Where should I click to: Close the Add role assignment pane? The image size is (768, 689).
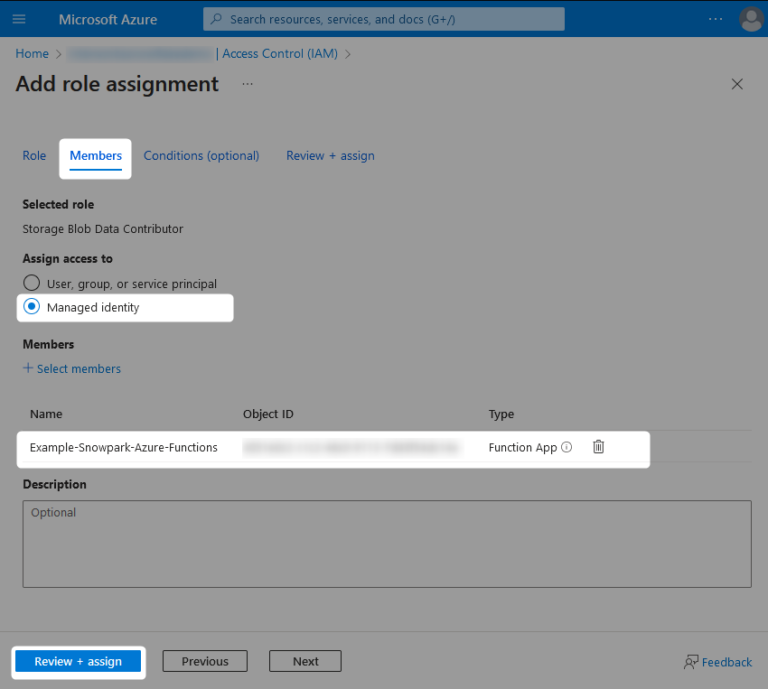pos(737,84)
